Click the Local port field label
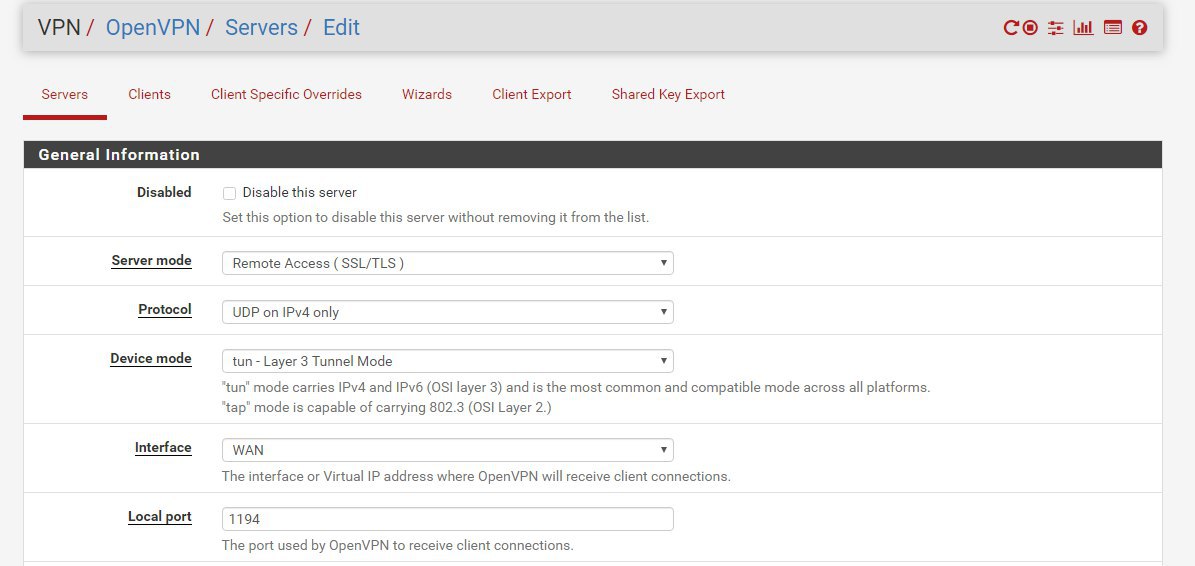Image resolution: width=1195 pixels, height=566 pixels. 160,516
